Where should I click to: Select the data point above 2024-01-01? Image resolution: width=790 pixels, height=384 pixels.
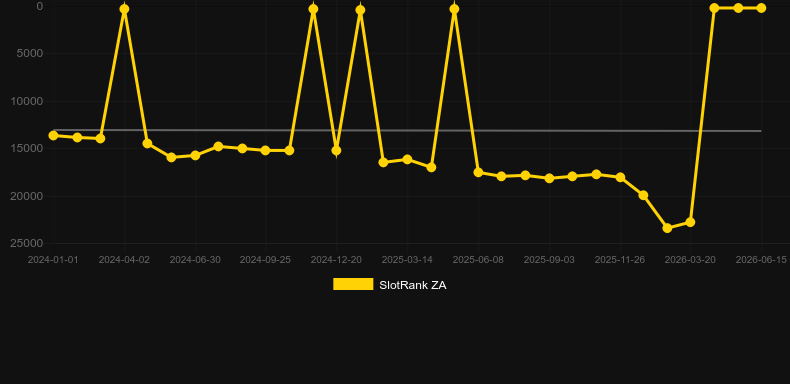tap(53, 135)
